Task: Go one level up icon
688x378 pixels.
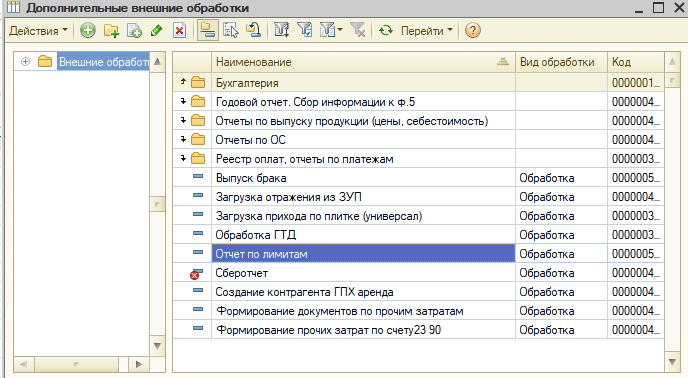Action: [x=253, y=31]
